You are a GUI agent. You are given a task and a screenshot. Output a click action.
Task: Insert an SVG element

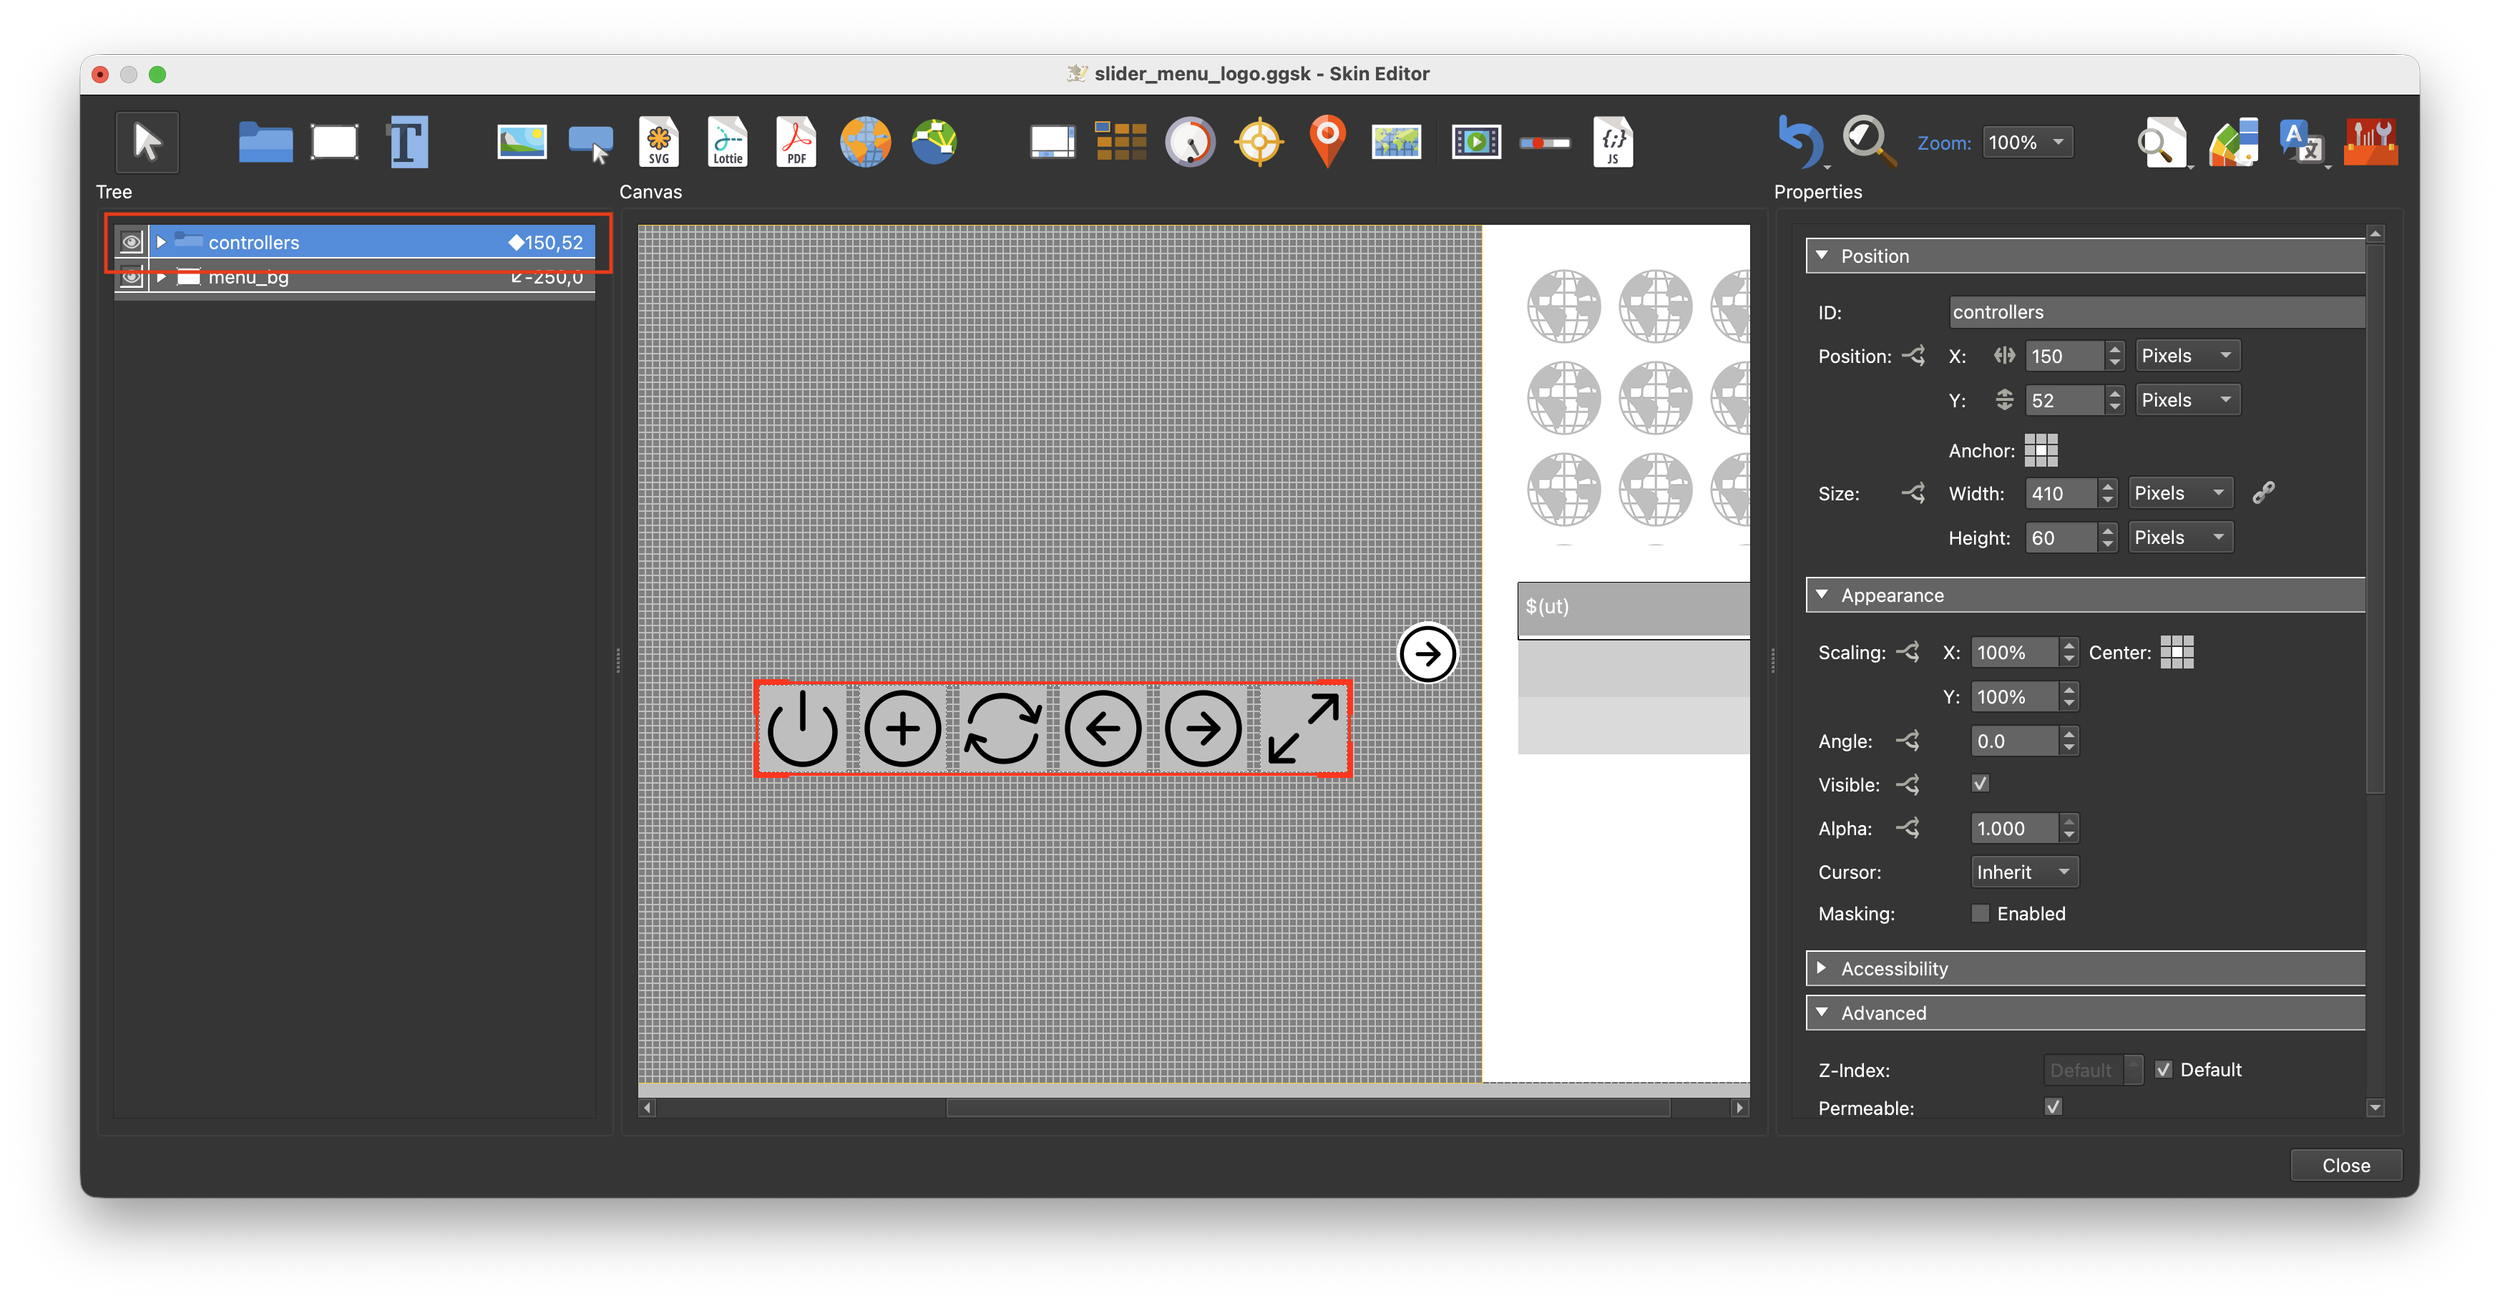659,142
